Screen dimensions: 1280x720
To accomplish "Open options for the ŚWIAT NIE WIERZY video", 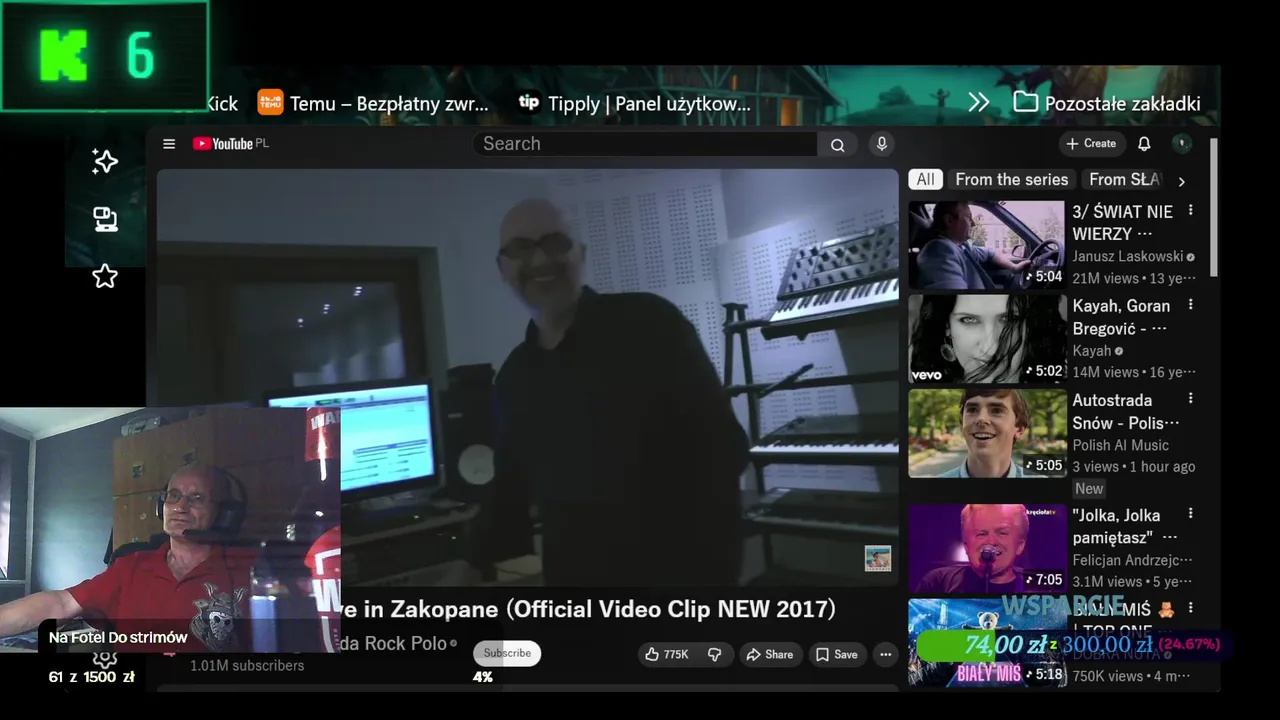I will 1190,210.
